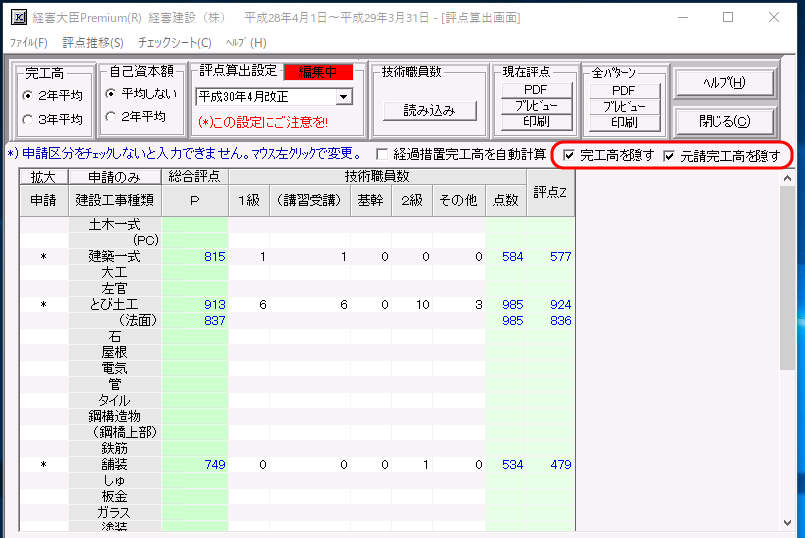Click 点数 value 584 for 建築一式
The width and height of the screenshot is (805, 538).
tap(506, 257)
